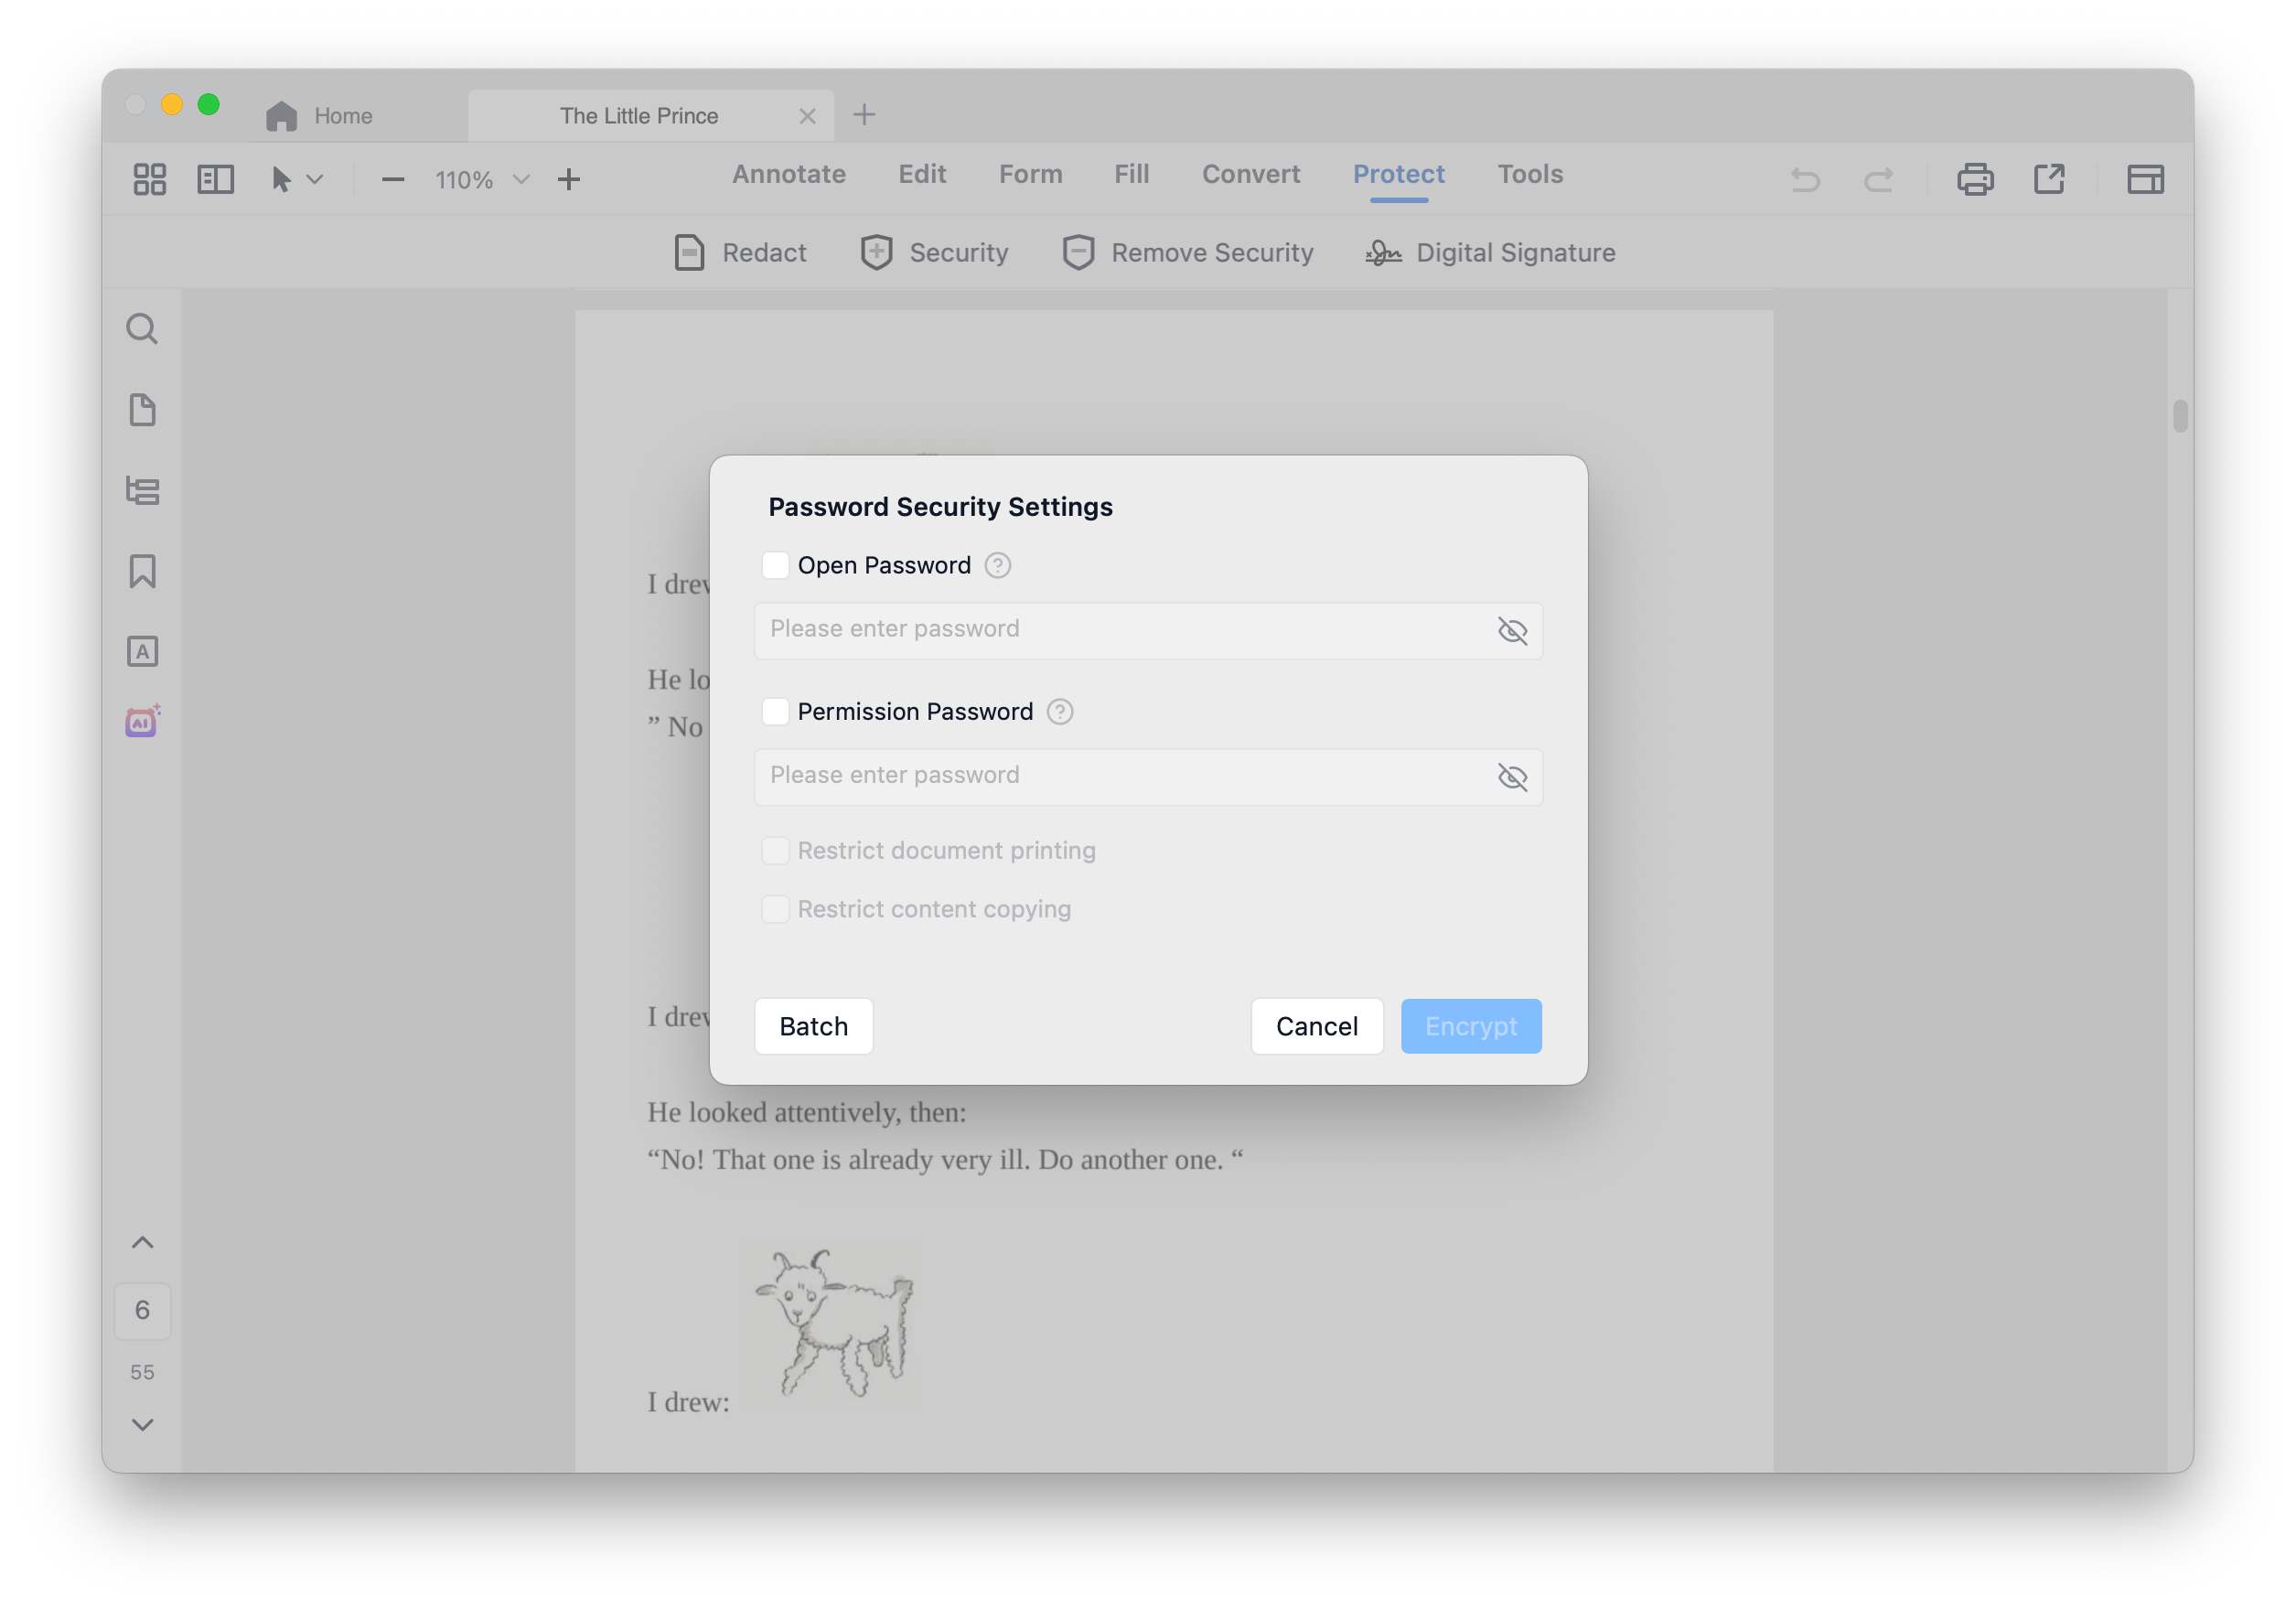
Task: Click the Digital Signature tool
Action: tap(1490, 253)
